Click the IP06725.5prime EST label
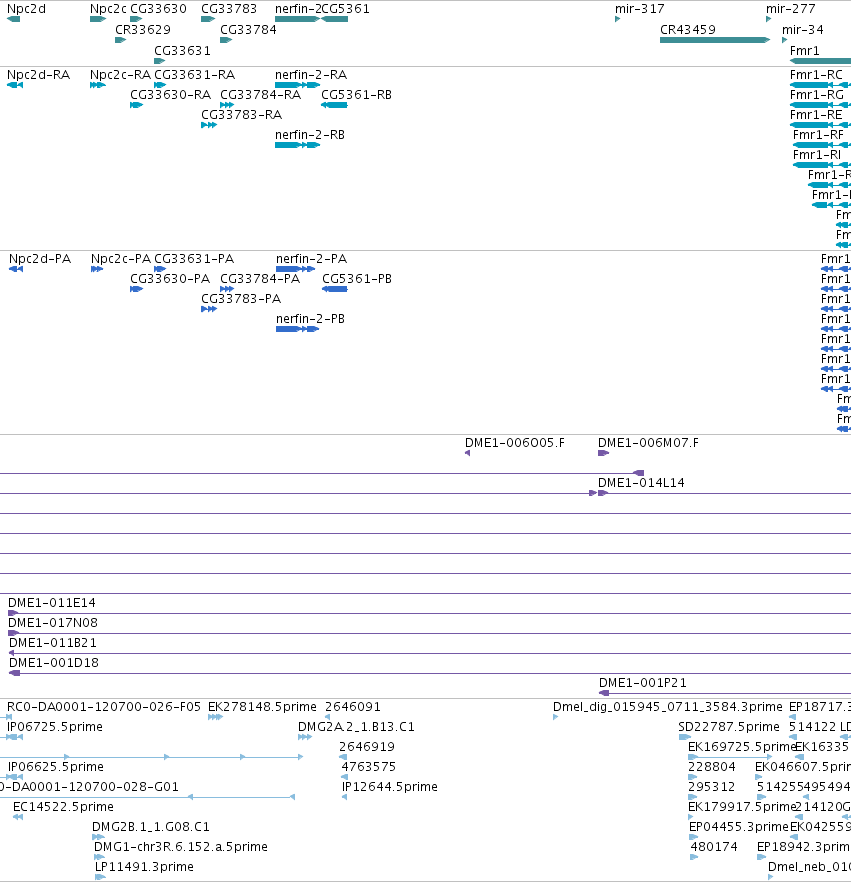This screenshot has width=851, height=882. pyautogui.click(x=55, y=727)
